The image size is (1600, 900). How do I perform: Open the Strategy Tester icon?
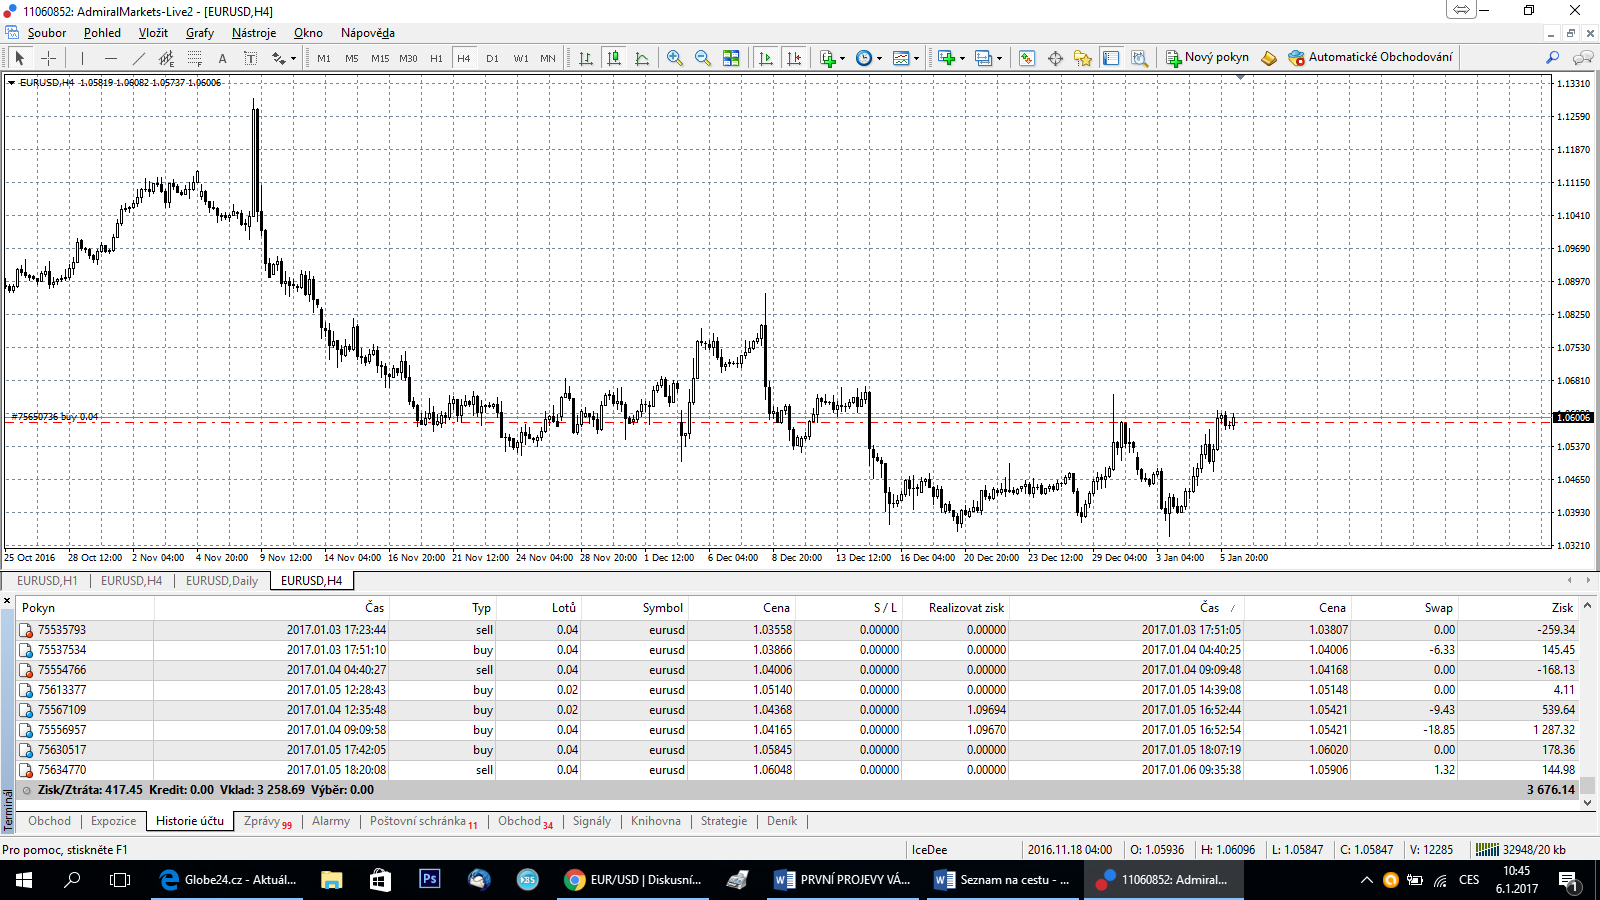point(1139,58)
